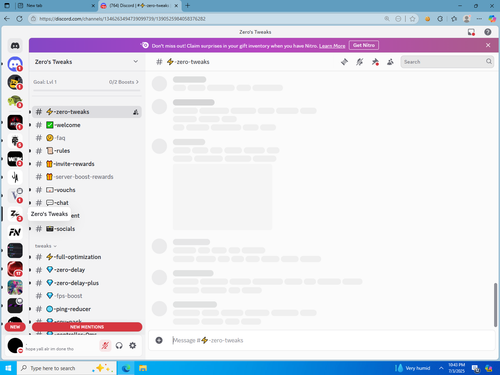The image size is (500, 375).
Task: Click the chat area vertical scrollbar
Action: point(495,305)
